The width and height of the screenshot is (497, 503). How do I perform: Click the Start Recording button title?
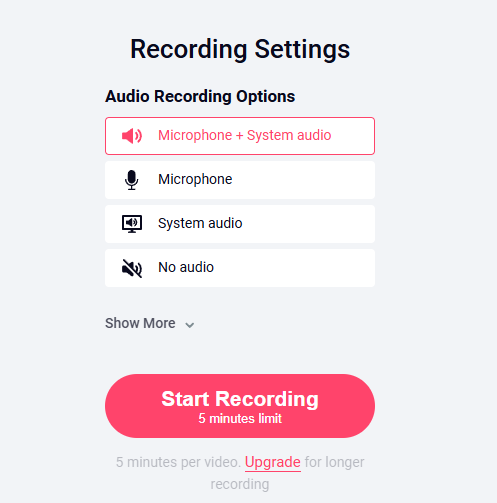click(x=240, y=399)
